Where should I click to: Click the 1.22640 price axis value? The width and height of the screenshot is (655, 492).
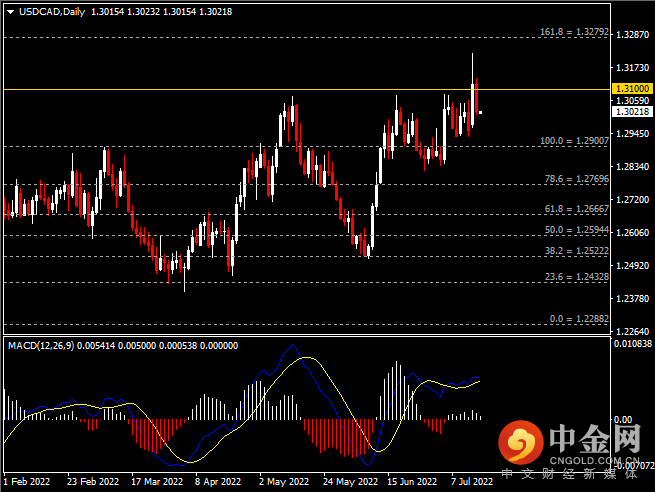pyautogui.click(x=632, y=332)
